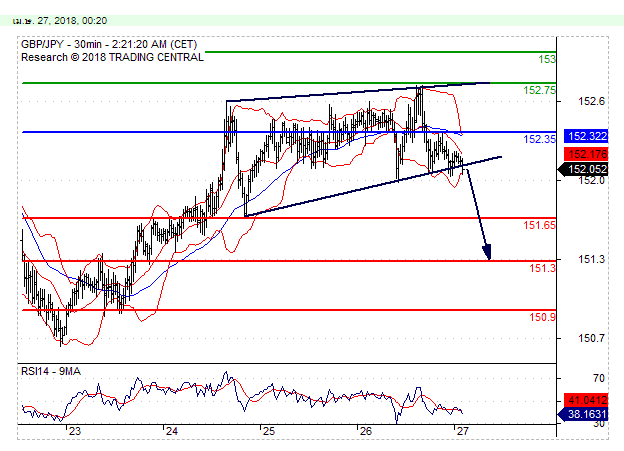Click date label 23 on time axis
The width and height of the screenshot is (624, 451).
click(74, 431)
